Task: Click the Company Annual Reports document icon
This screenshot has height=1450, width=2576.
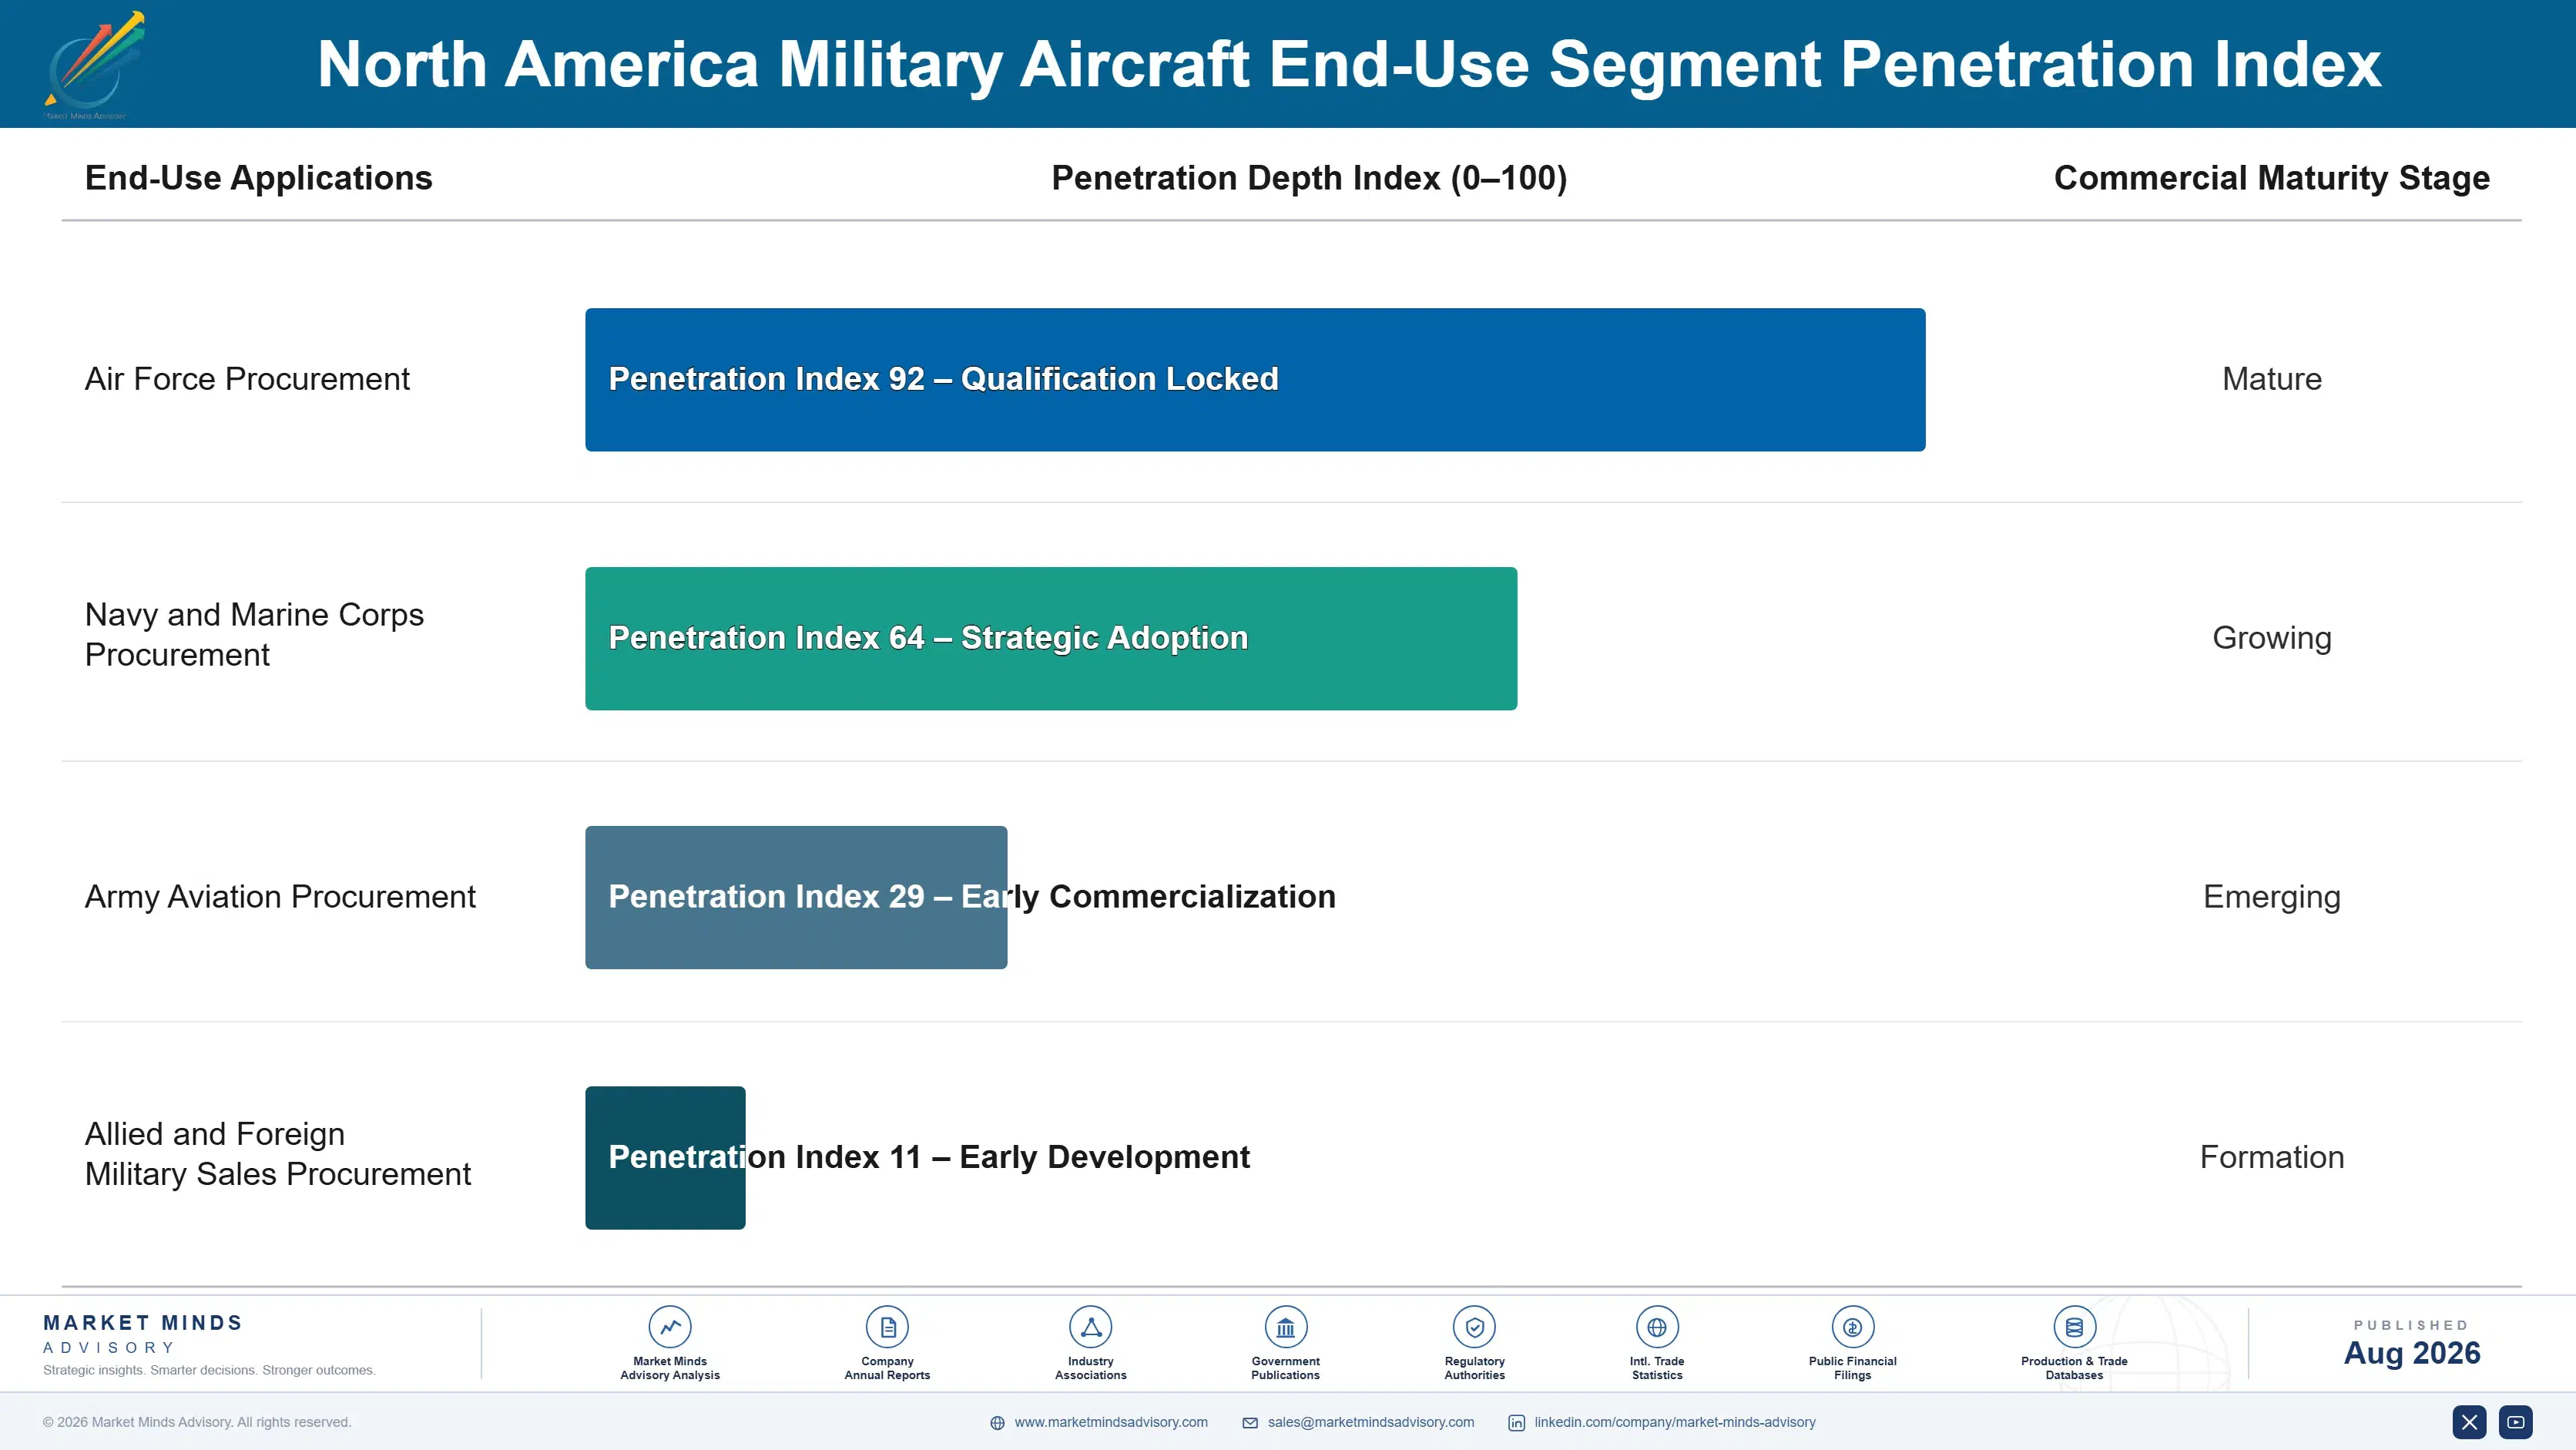Action: click(887, 1327)
